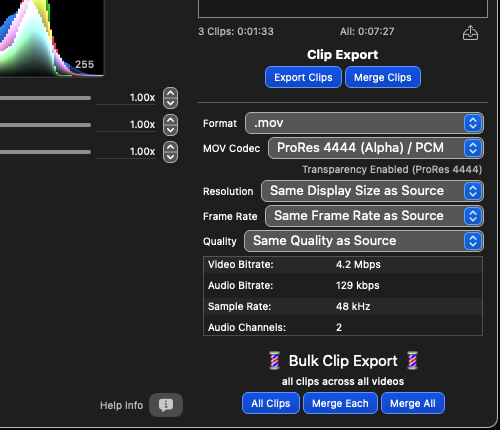Viewport: 500px width, 430px height.
Task: Increase the first 1.00x stepper value
Action: (170, 93)
